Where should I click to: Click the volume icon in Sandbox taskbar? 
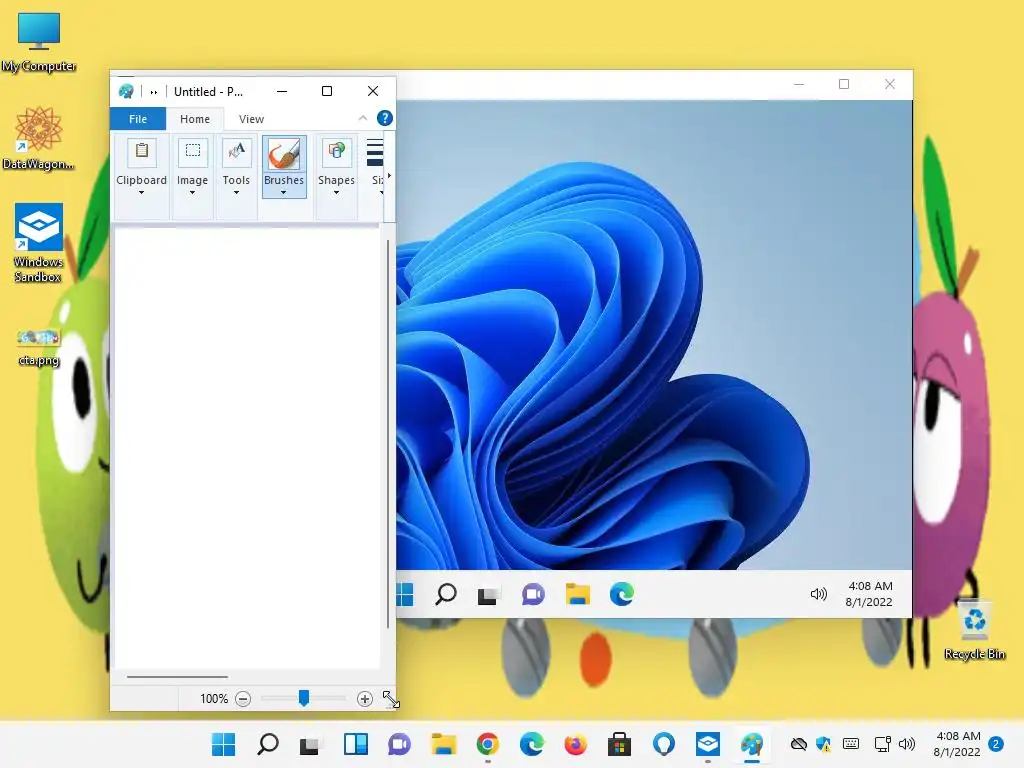coord(818,594)
